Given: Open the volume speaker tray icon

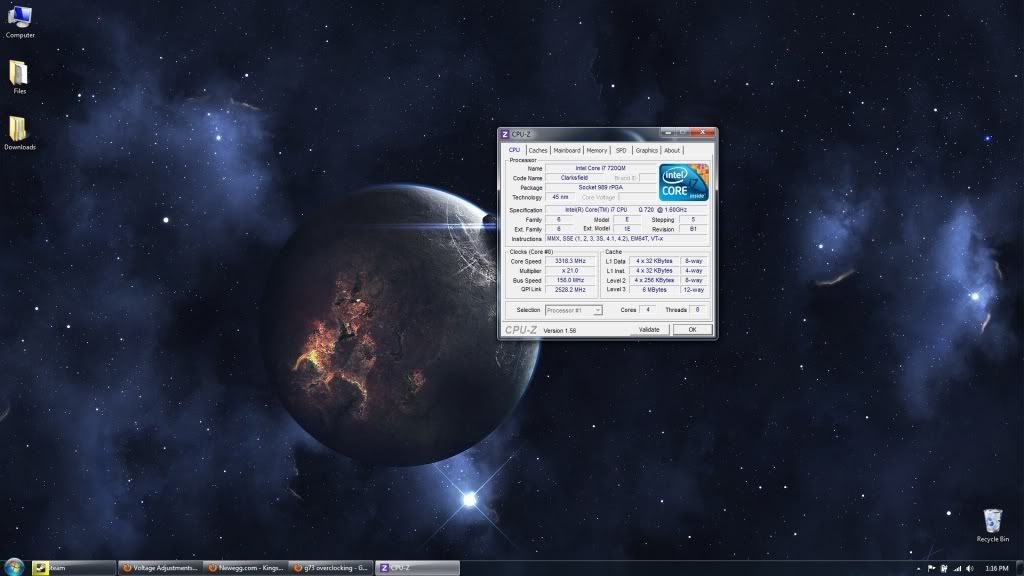Looking at the screenshot, I should pyautogui.click(x=969, y=569).
